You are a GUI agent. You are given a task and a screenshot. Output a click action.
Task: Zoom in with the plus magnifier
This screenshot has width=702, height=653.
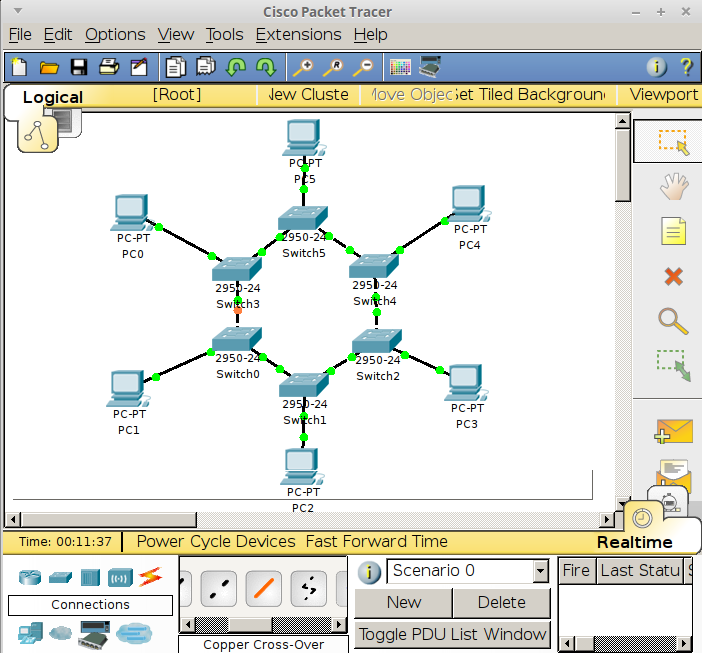click(x=303, y=68)
